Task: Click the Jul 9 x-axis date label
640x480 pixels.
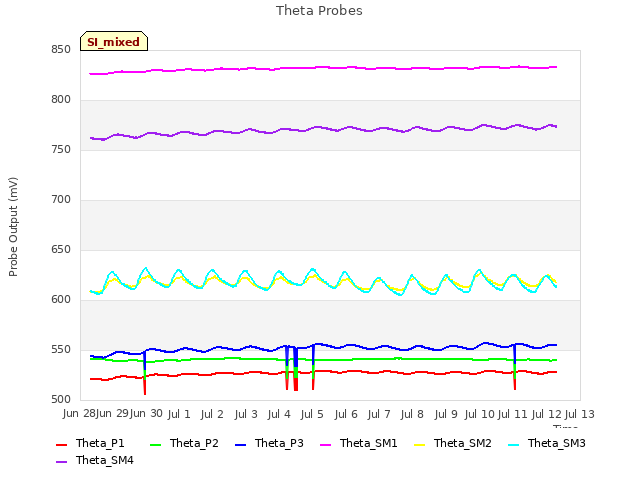Action: [446, 414]
